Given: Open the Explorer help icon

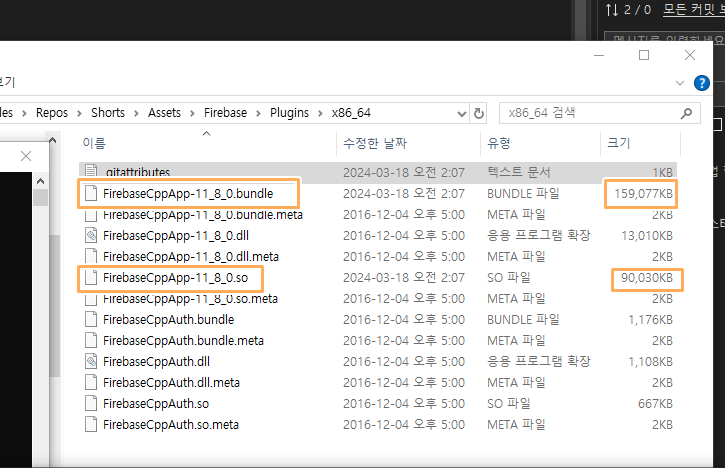Looking at the screenshot, I should pyautogui.click(x=701, y=83).
